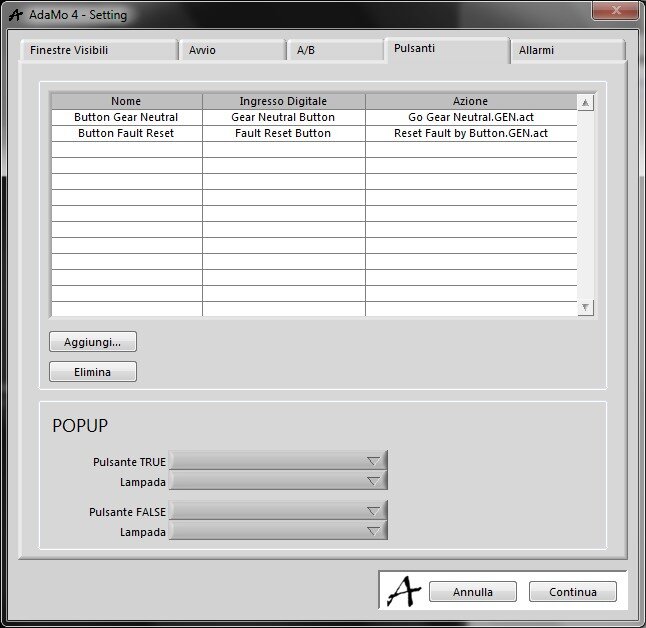Screen dimensions: 646x628
Task: Click Annulla to cancel settings
Action: (x=473, y=592)
